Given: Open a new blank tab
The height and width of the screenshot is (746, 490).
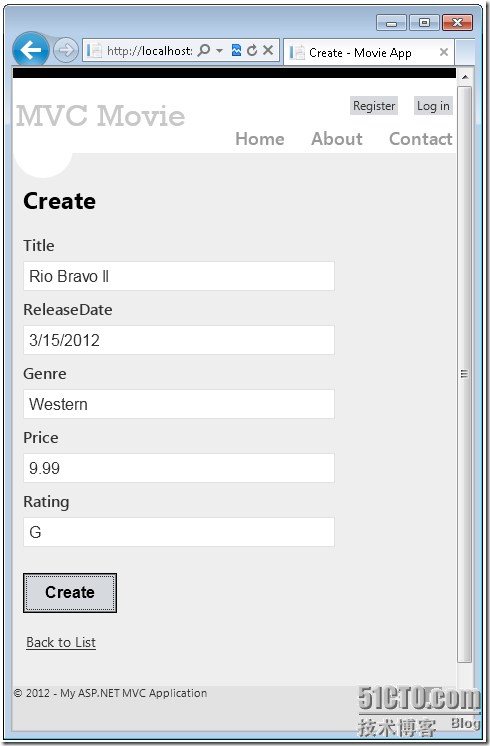Looking at the screenshot, I should [x=465, y=52].
